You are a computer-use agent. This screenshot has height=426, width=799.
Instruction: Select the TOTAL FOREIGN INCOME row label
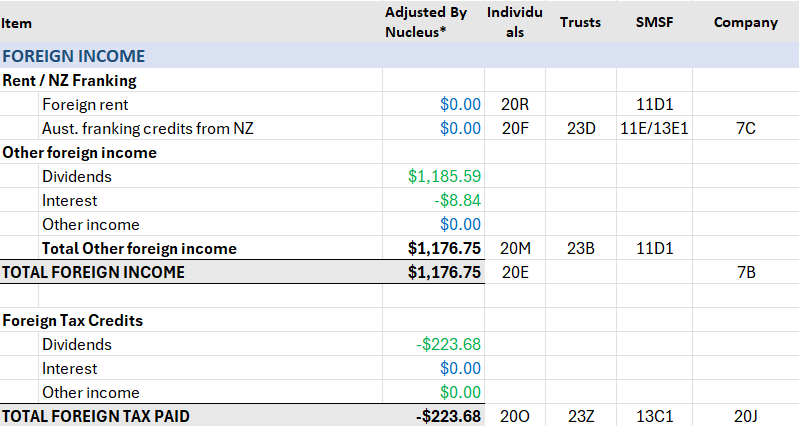coord(93,272)
